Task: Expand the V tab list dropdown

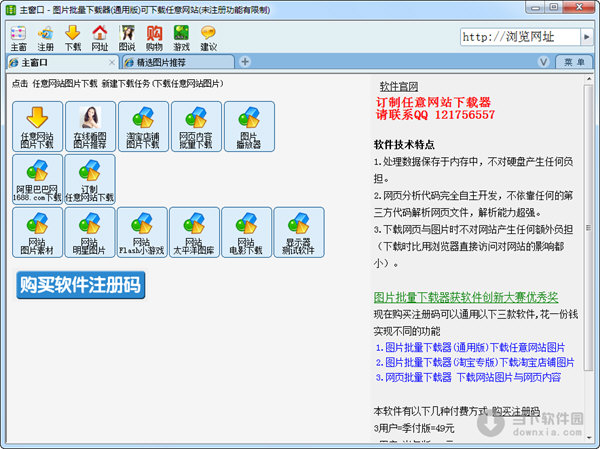Action: [x=543, y=62]
